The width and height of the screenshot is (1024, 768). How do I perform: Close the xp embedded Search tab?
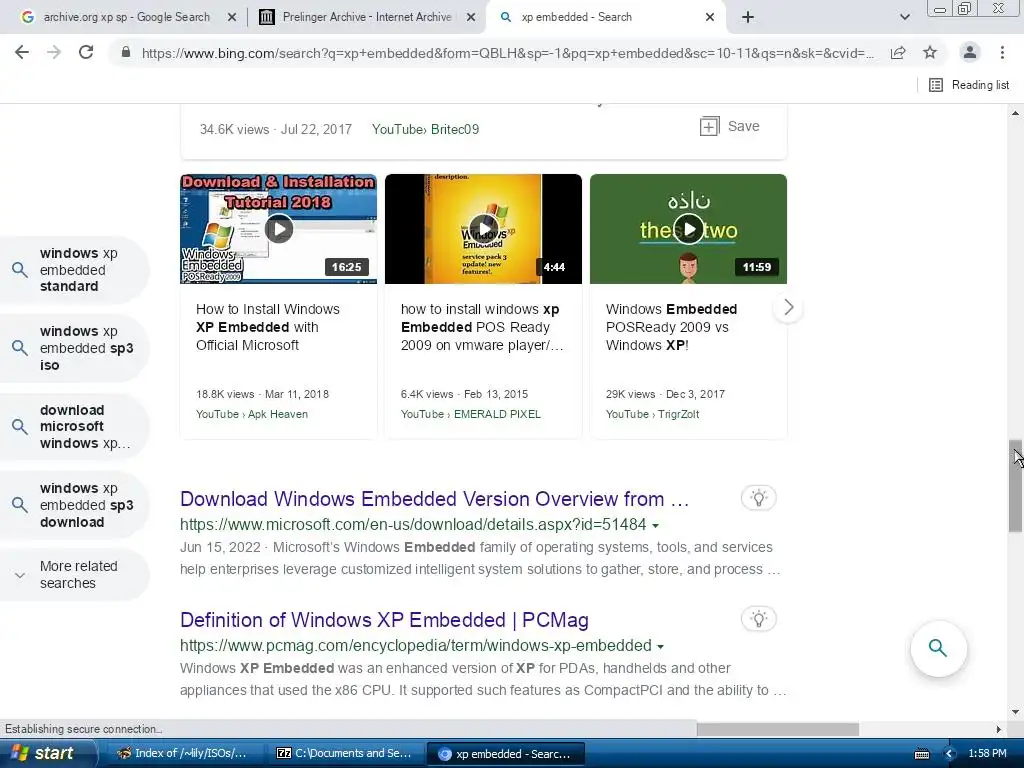pyautogui.click(x=710, y=17)
